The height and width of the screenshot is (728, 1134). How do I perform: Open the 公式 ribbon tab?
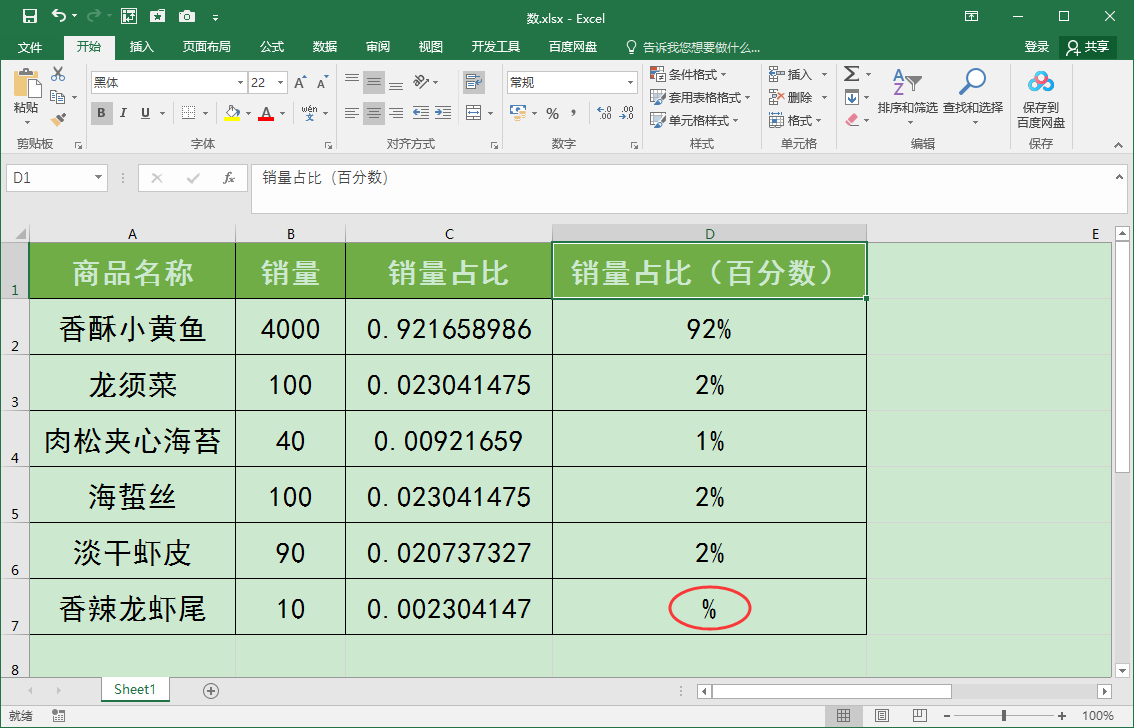[x=272, y=46]
